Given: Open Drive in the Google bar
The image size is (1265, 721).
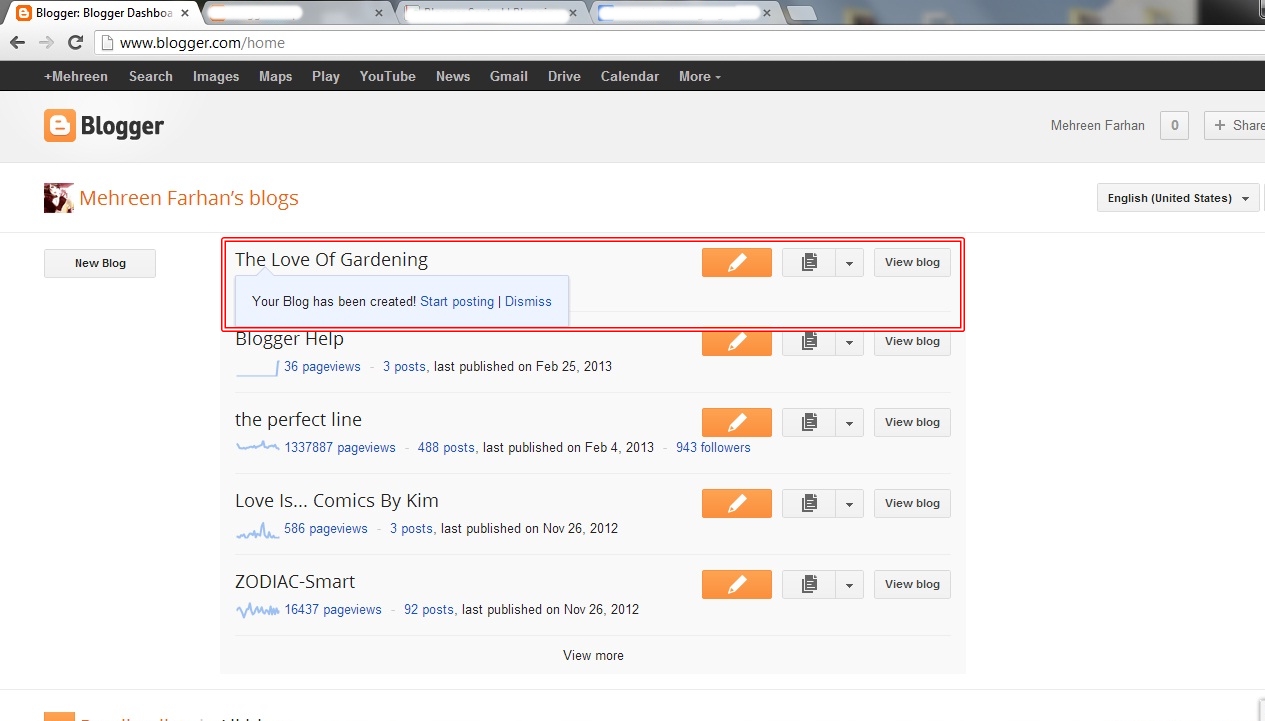Looking at the screenshot, I should coord(564,76).
